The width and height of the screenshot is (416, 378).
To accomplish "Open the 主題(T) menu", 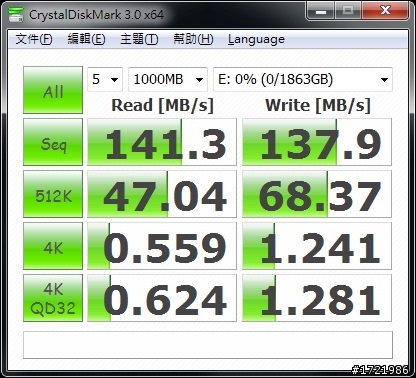I will 139,39.
